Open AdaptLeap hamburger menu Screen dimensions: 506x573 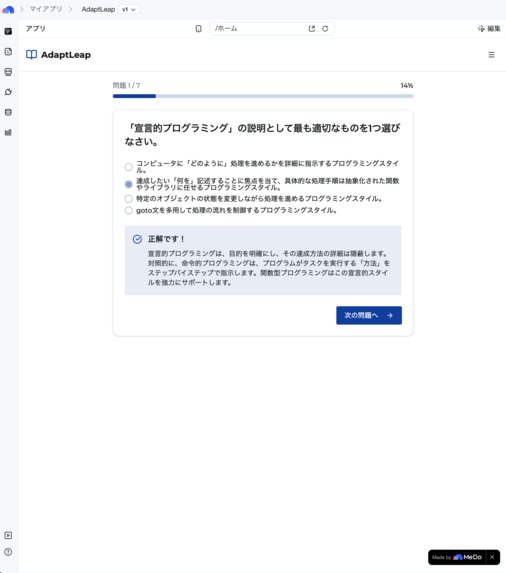point(491,55)
